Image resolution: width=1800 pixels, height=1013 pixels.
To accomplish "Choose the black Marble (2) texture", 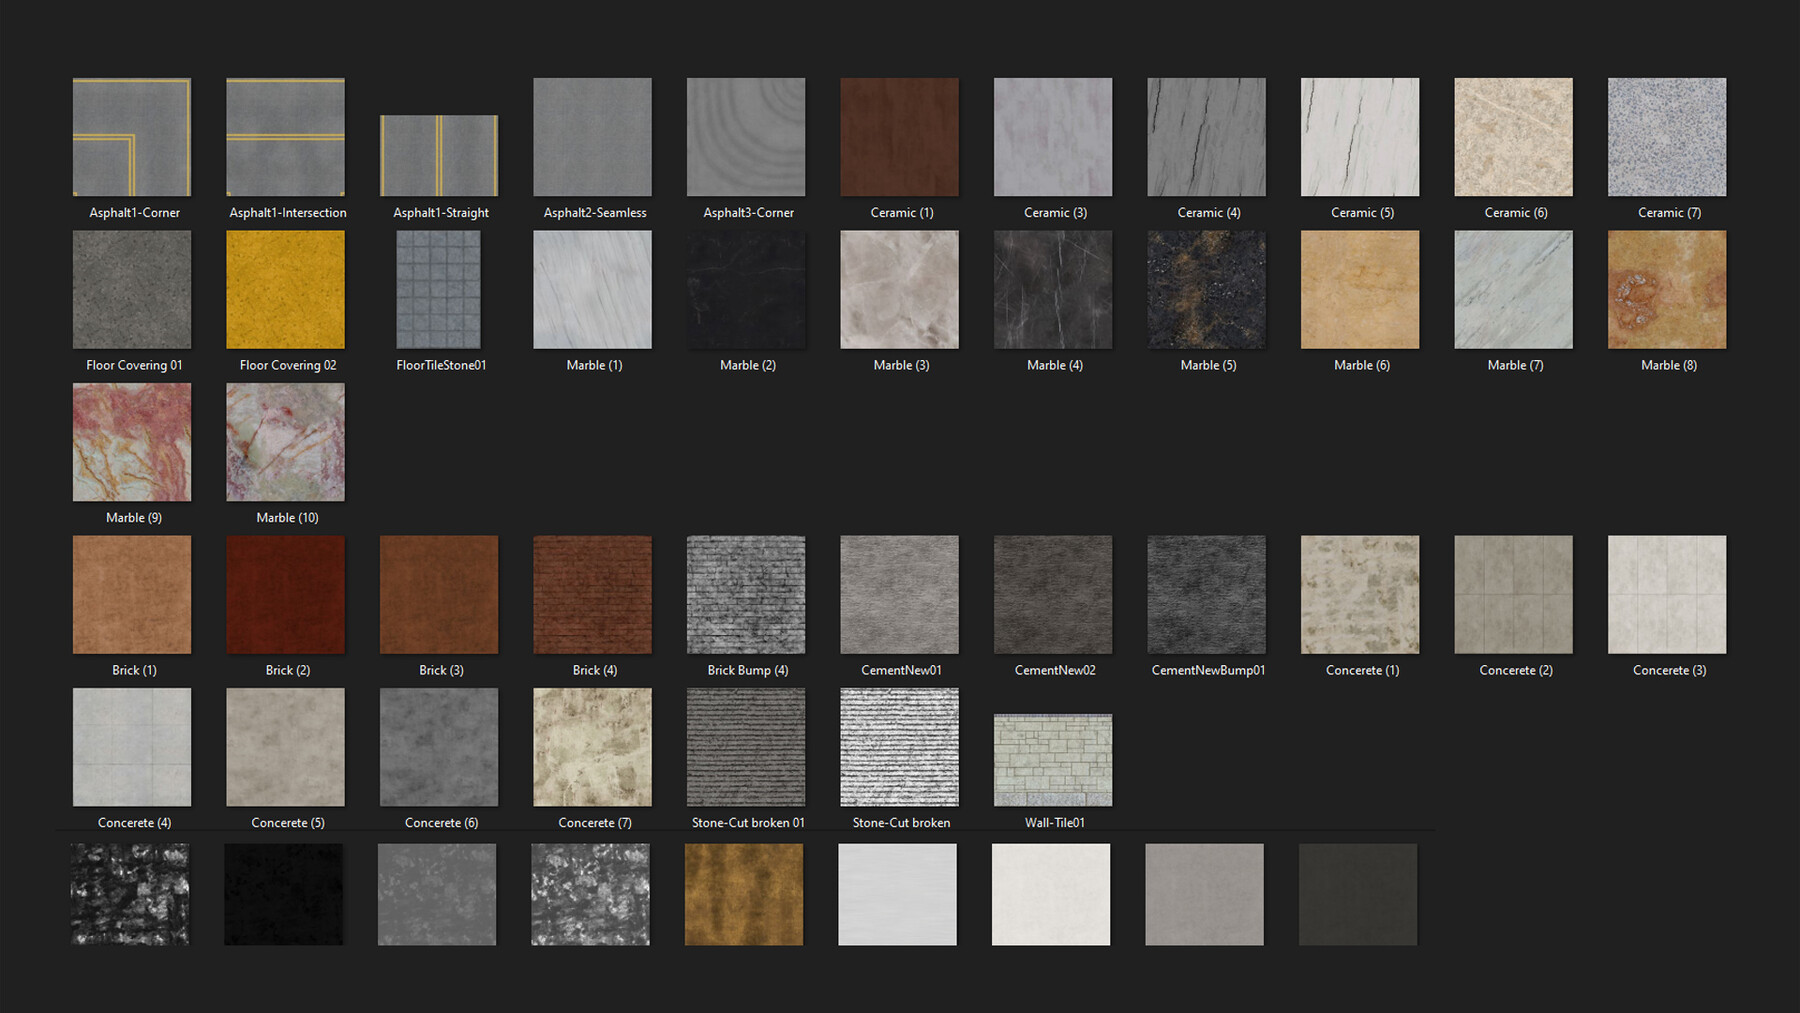I will tap(746, 290).
